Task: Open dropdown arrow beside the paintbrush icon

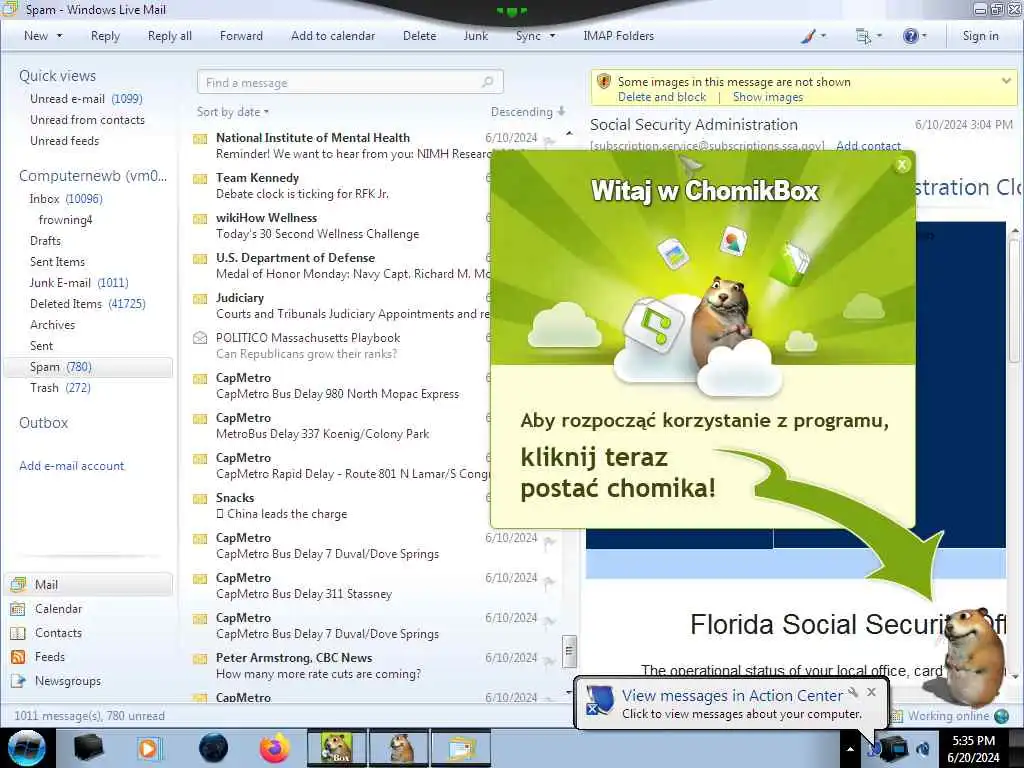Action: click(823, 37)
